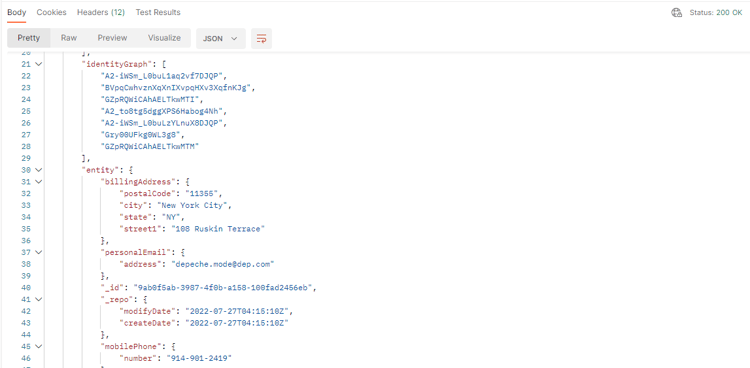Open the Cookies tab
Image resolution: width=750 pixels, height=368 pixels.
click(52, 12)
